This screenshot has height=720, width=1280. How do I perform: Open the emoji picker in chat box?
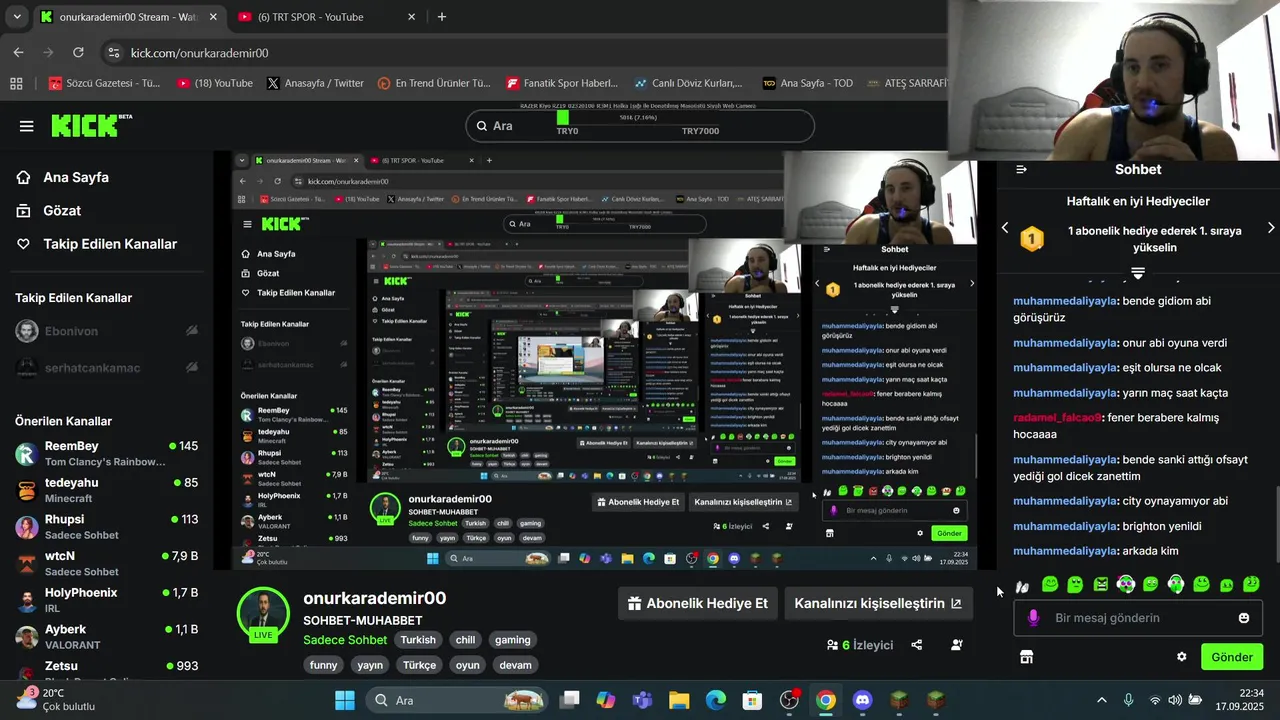coord(1244,618)
